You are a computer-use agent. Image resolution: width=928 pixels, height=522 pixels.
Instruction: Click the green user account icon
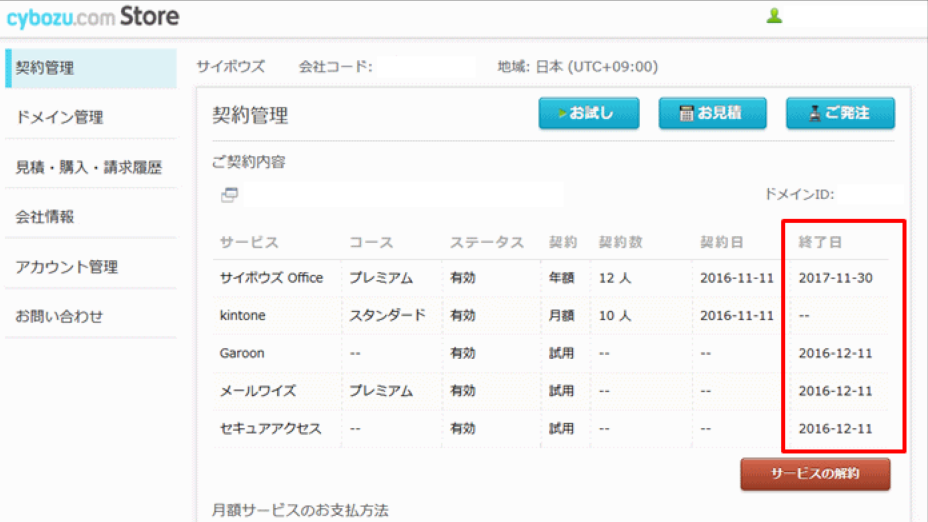click(774, 16)
